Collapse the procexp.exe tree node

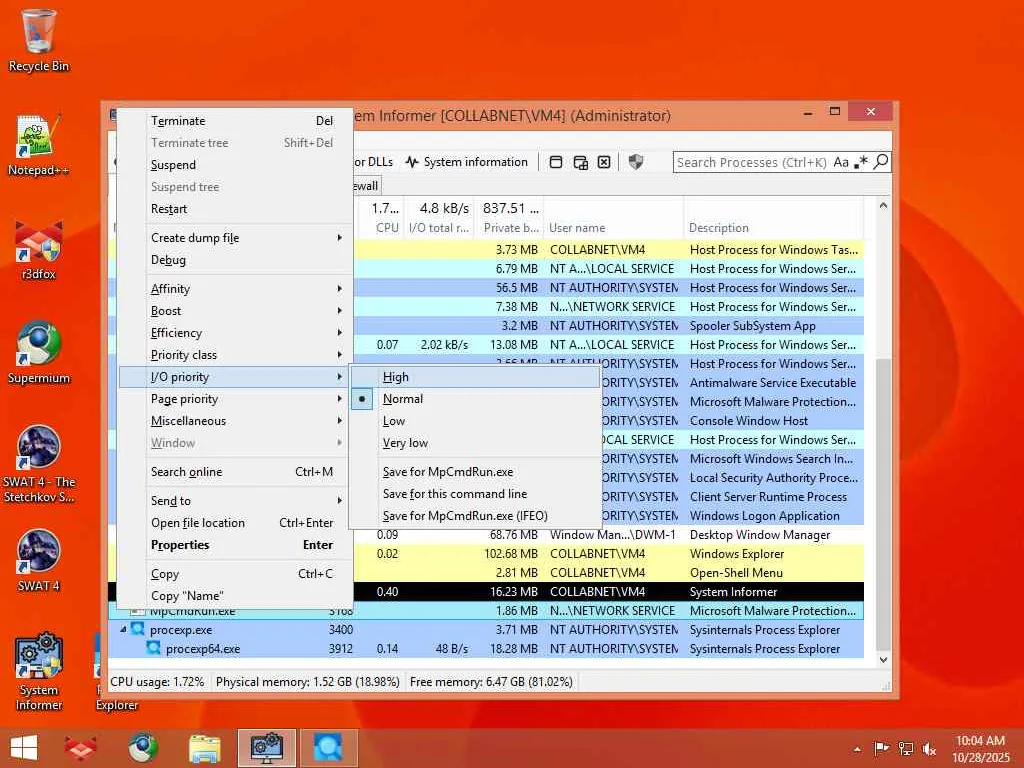coord(123,630)
